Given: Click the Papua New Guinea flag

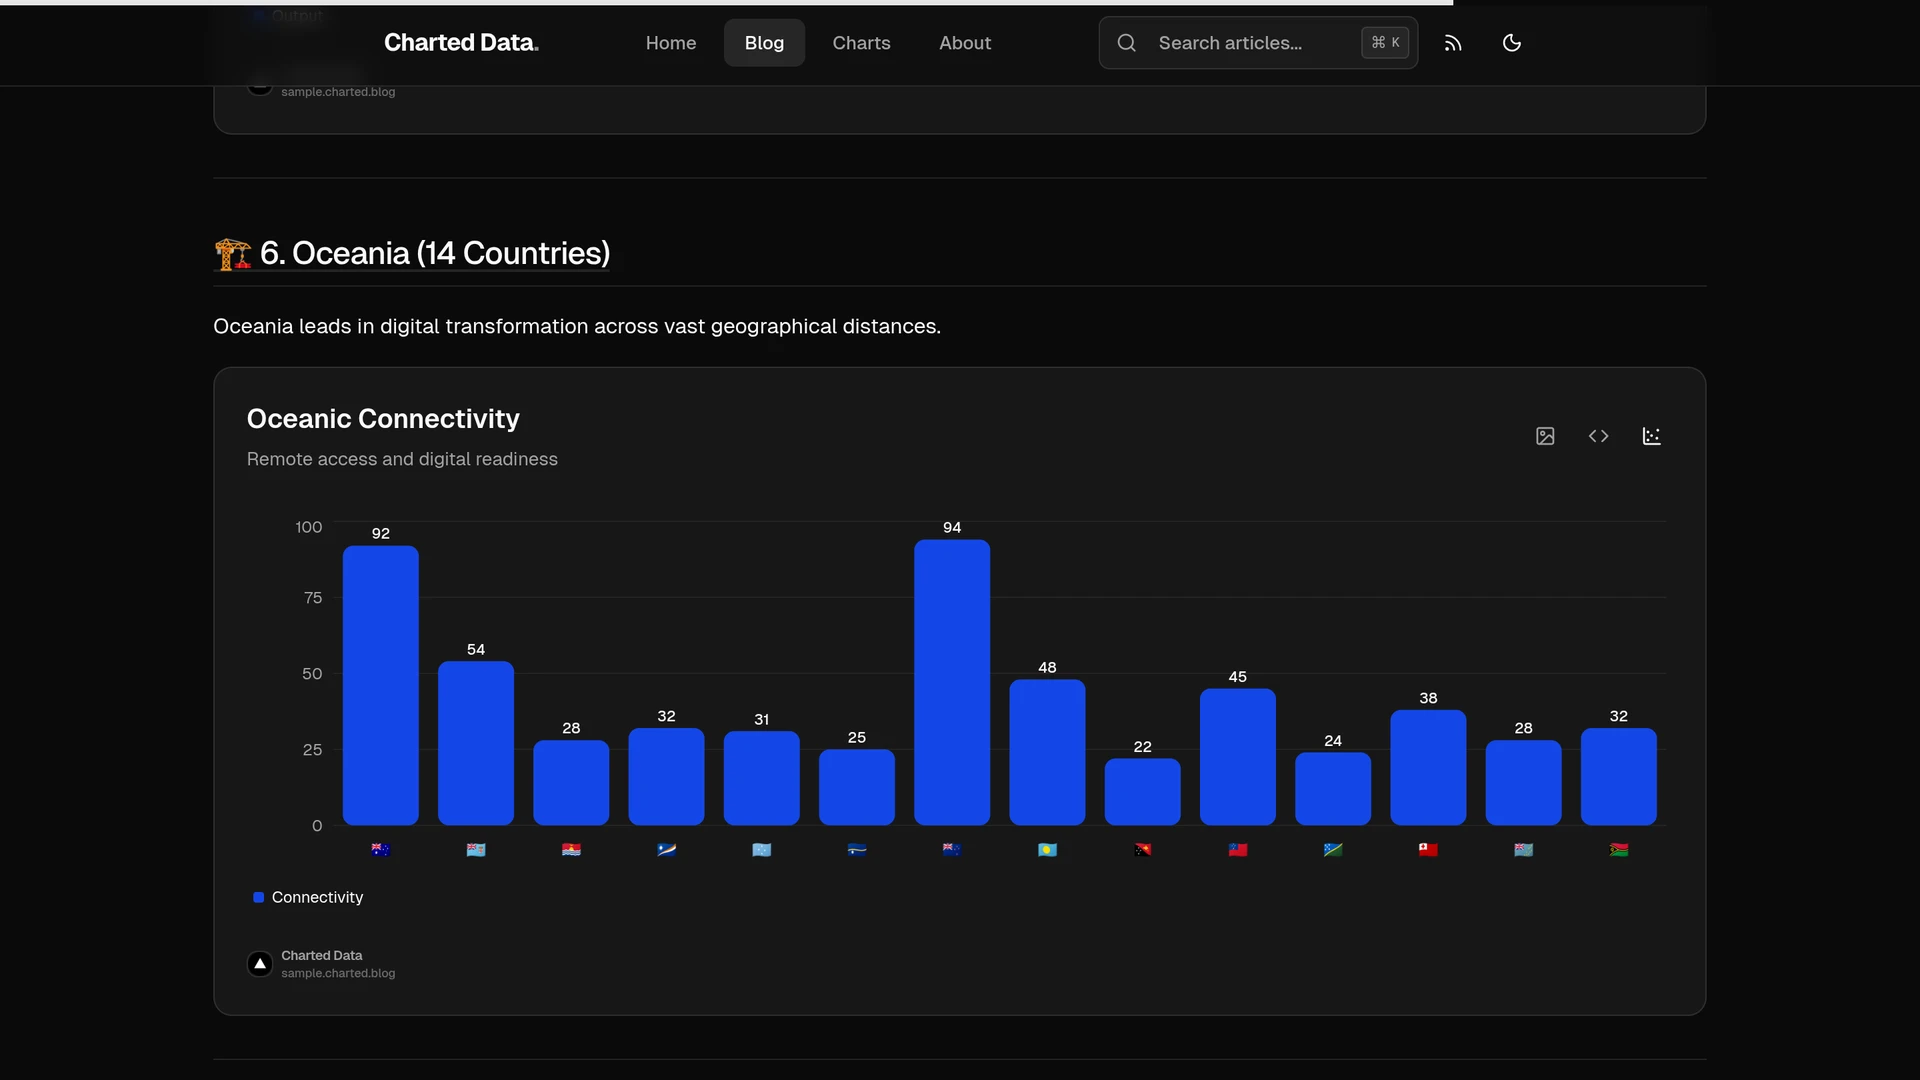Looking at the screenshot, I should (x=1143, y=850).
